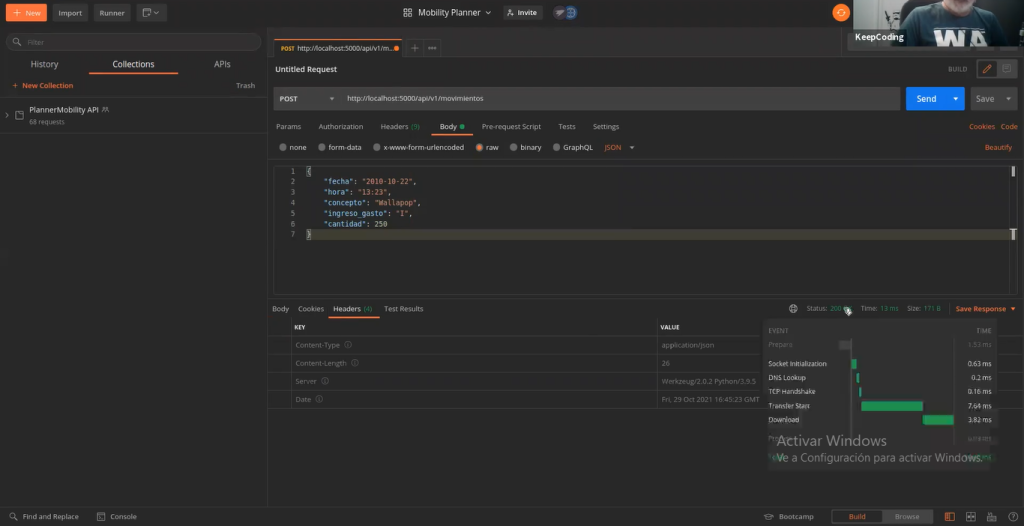Open request Settings tab

point(605,126)
